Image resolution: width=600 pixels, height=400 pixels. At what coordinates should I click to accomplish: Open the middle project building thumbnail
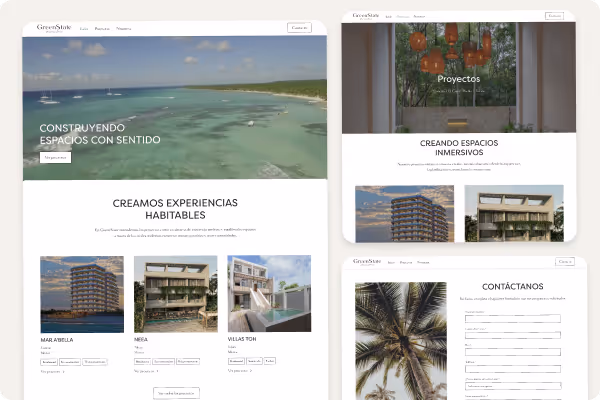click(176, 294)
